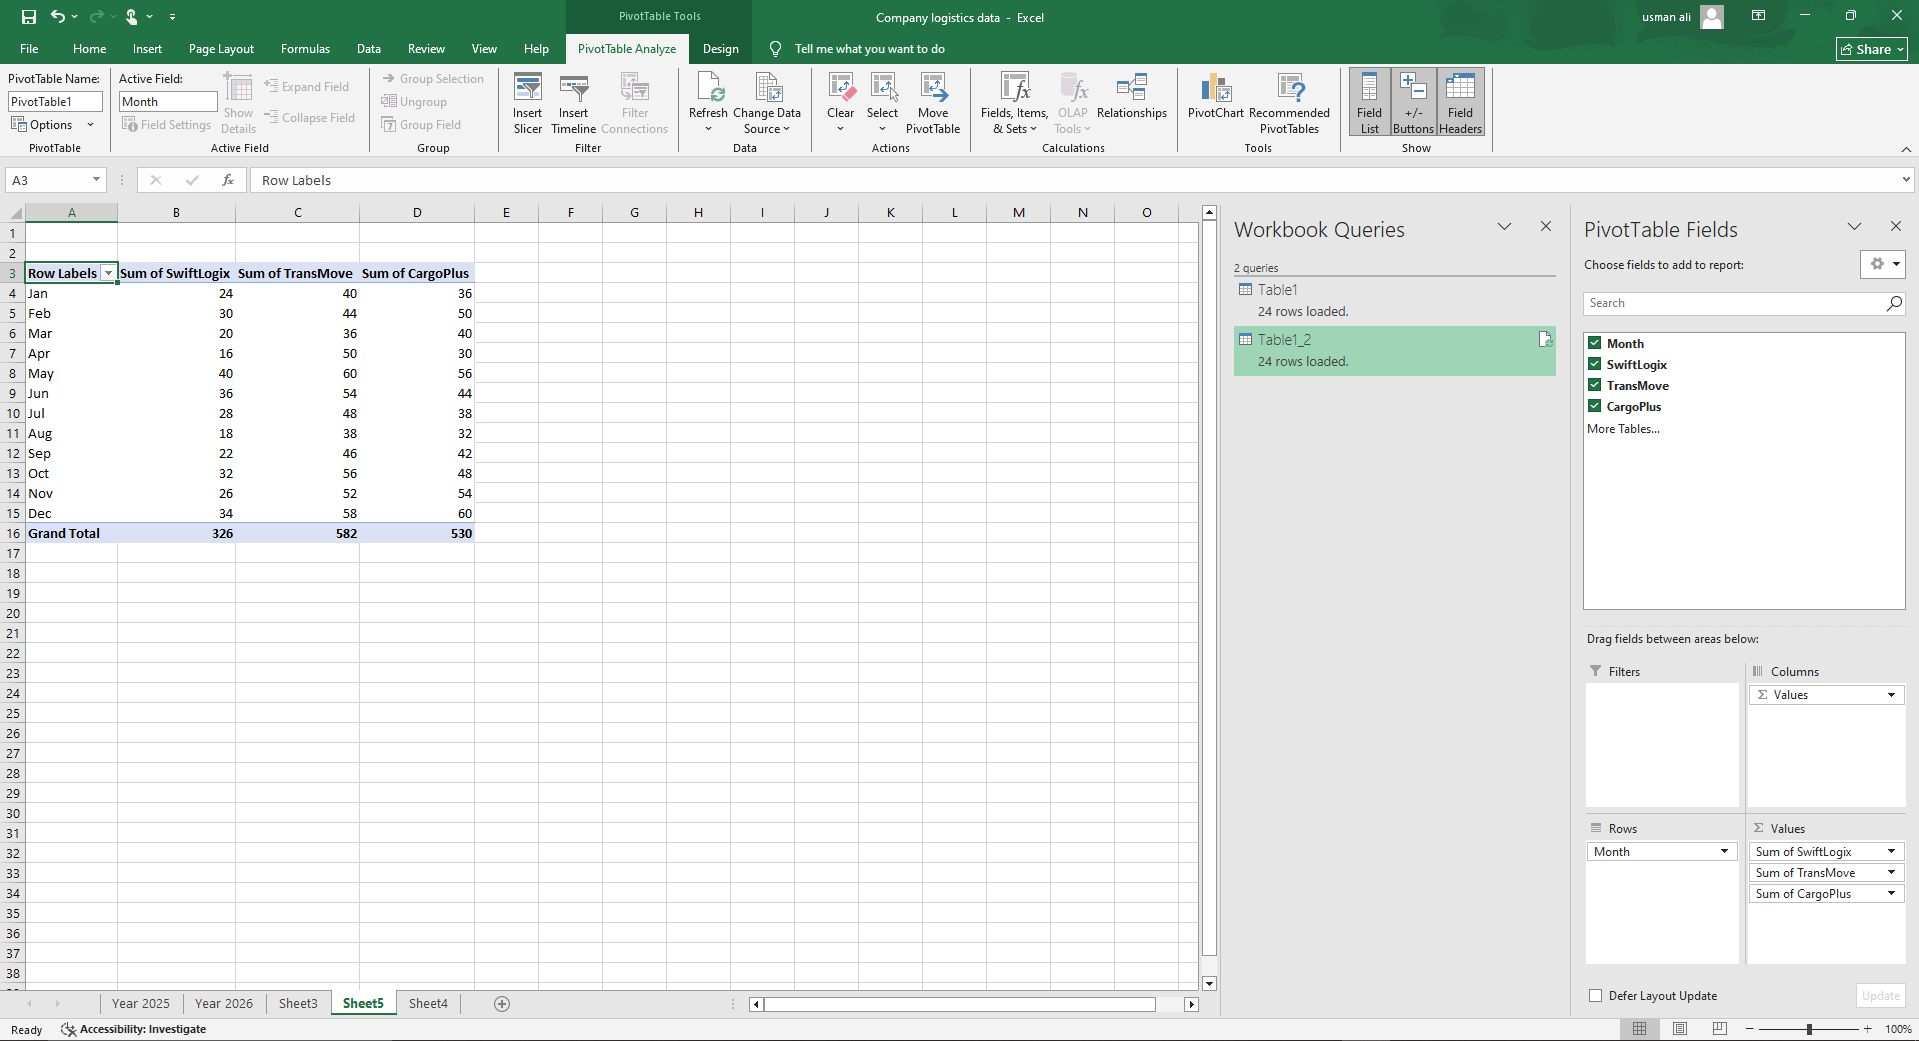This screenshot has width=1919, height=1041.
Task: Insert a Slicer for the PivotTable
Action: coord(527,103)
